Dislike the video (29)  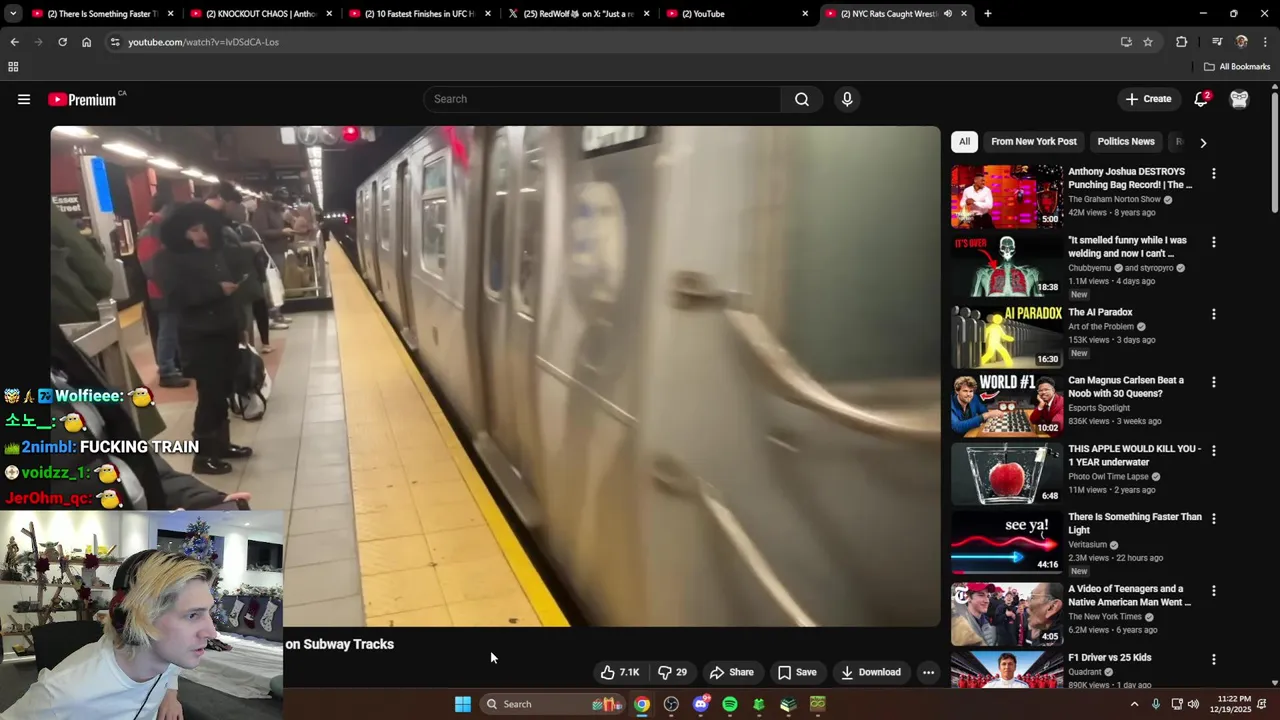pos(672,672)
